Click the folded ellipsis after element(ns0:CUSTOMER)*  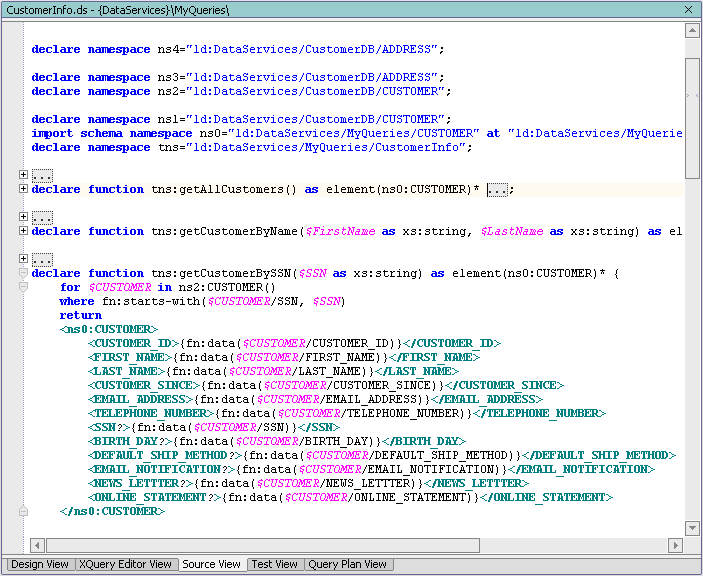click(498, 190)
